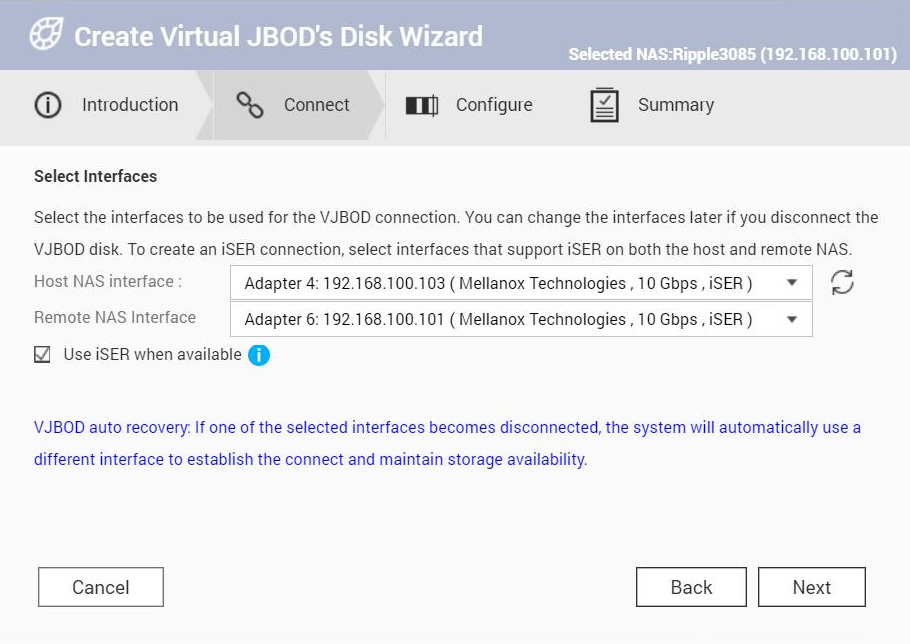Image resolution: width=910 pixels, height=644 pixels.
Task: Refresh the host NAS interface list
Action: (843, 283)
